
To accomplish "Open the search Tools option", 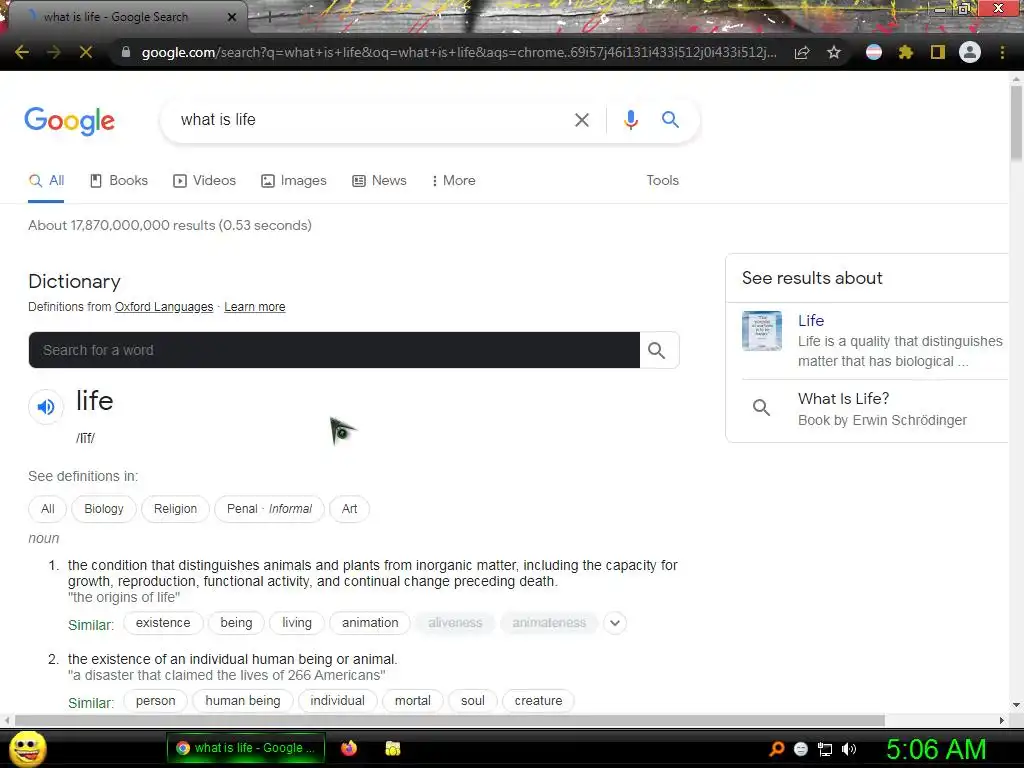I will tap(662, 180).
